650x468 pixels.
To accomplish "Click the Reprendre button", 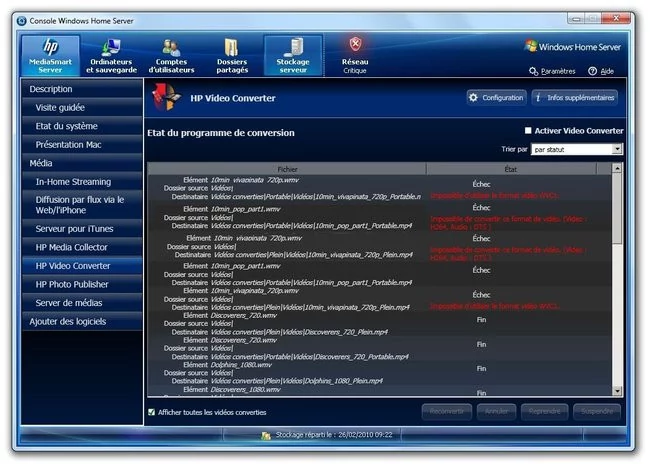I will pyautogui.click(x=544, y=412).
